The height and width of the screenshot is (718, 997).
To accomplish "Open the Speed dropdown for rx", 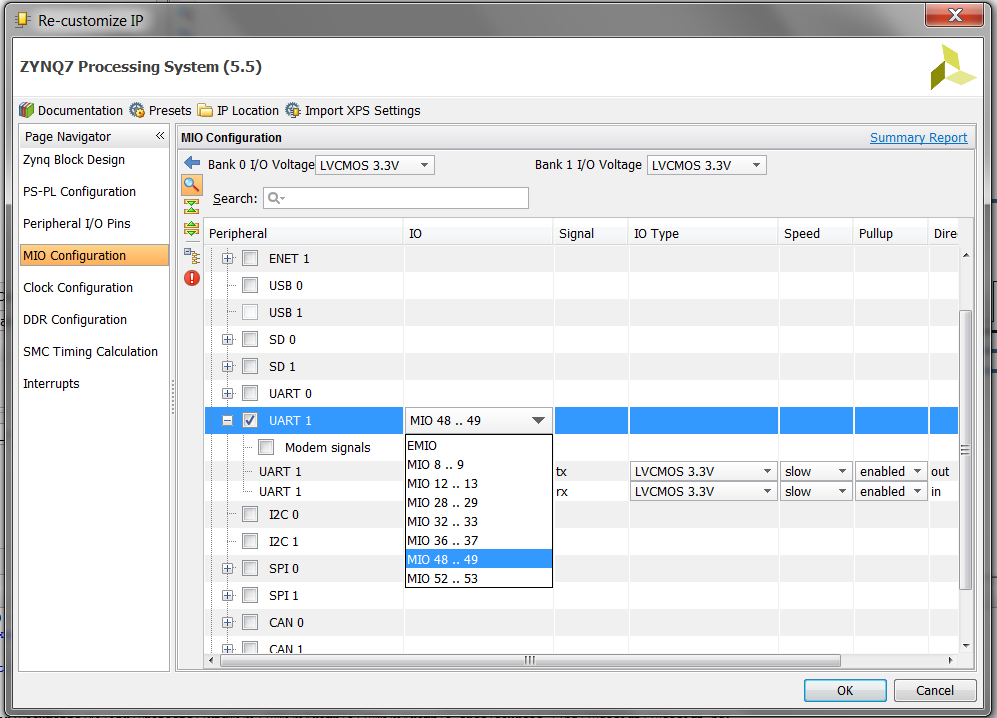I will tap(816, 492).
